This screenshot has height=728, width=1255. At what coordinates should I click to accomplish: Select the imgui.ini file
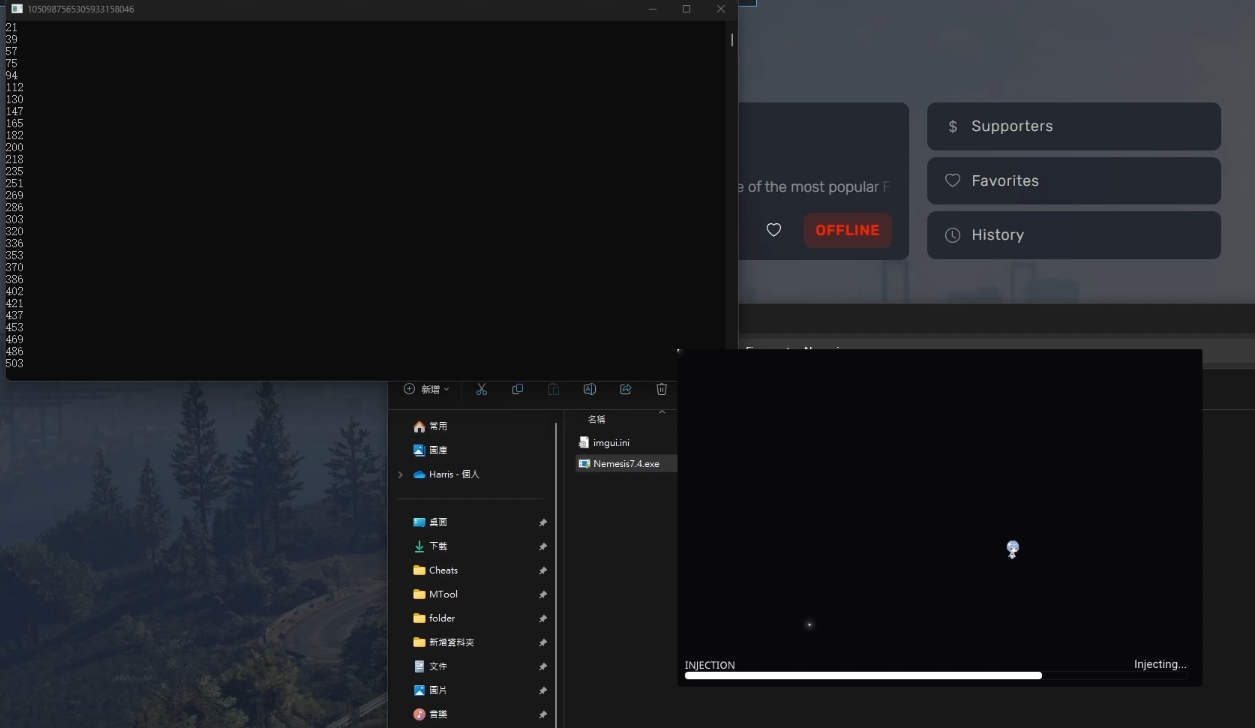[x=610, y=442]
